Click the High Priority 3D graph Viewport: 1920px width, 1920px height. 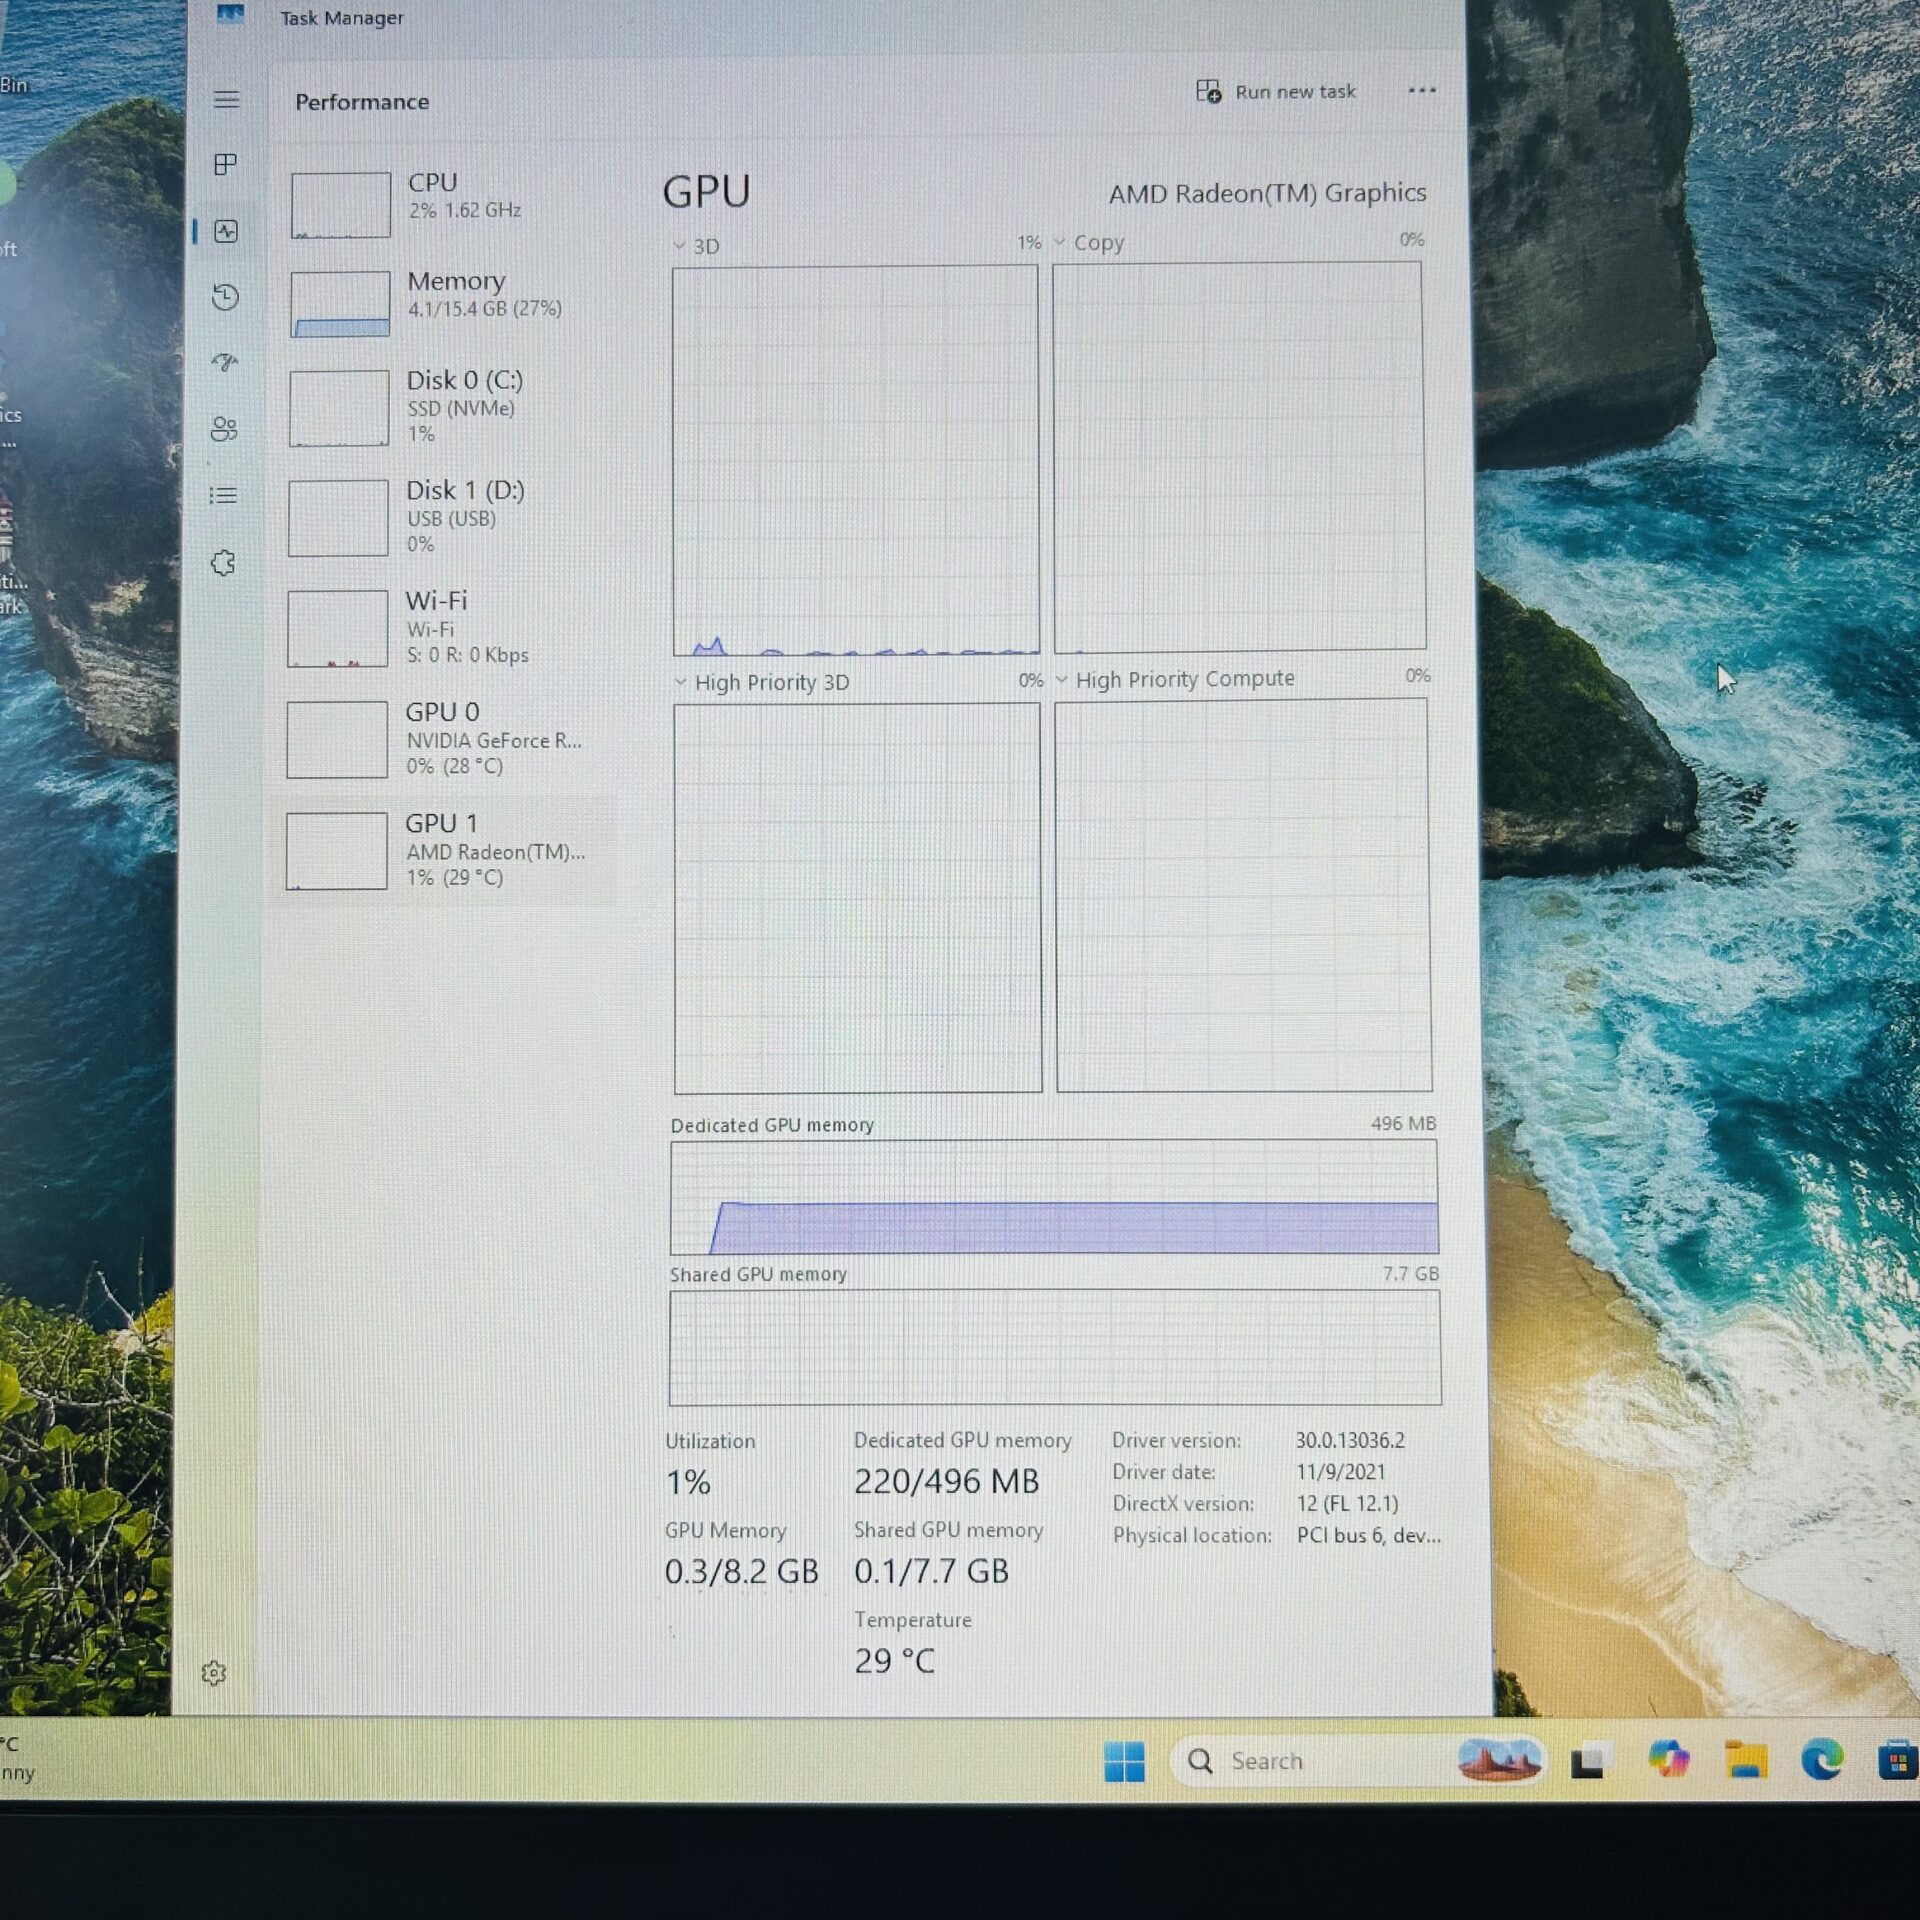click(858, 898)
